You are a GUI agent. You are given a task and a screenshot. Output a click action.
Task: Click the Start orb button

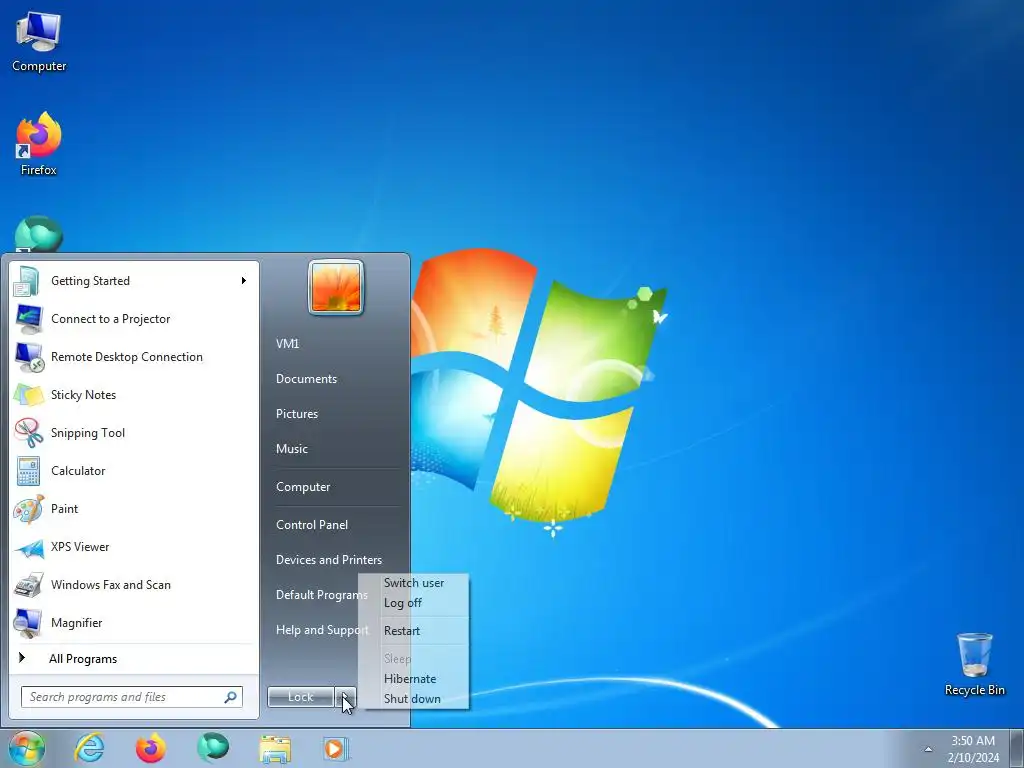(27, 748)
